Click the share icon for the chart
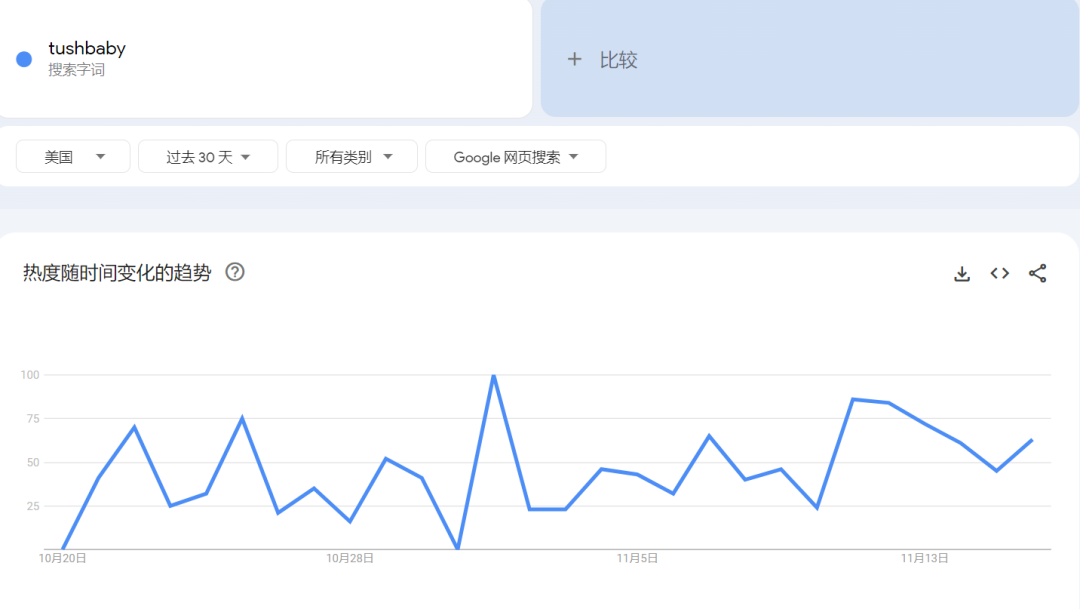The image size is (1080, 609). tap(1037, 274)
